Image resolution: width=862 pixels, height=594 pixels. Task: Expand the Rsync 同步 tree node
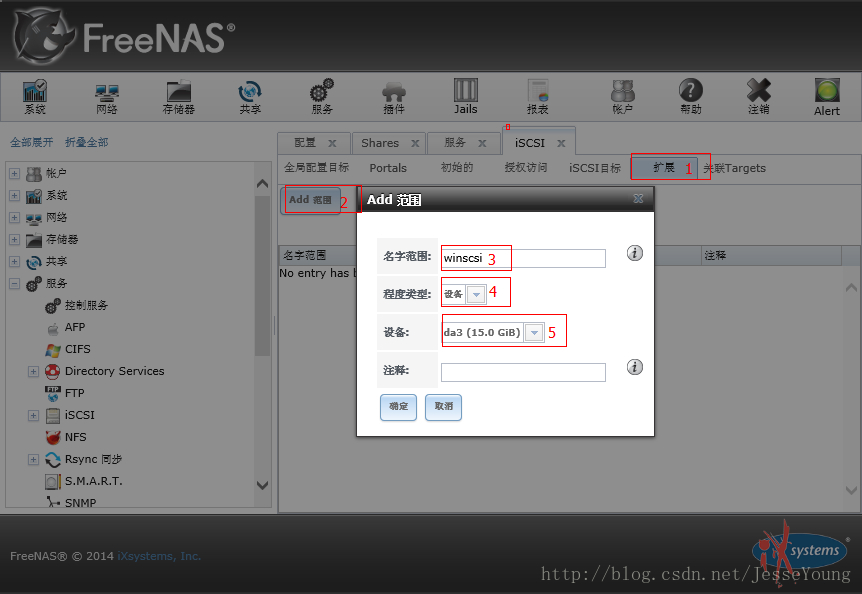33,459
